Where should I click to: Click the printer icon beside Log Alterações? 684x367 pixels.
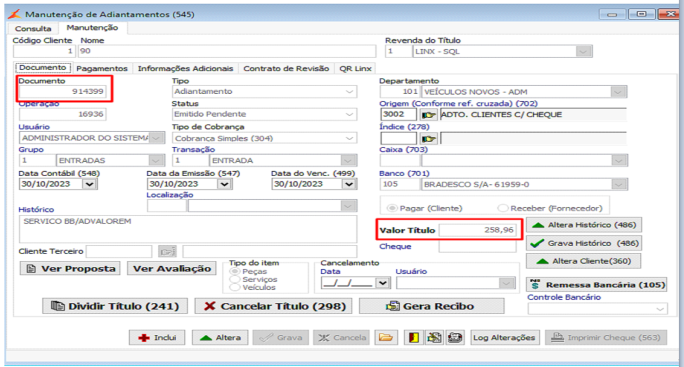tap(455, 337)
